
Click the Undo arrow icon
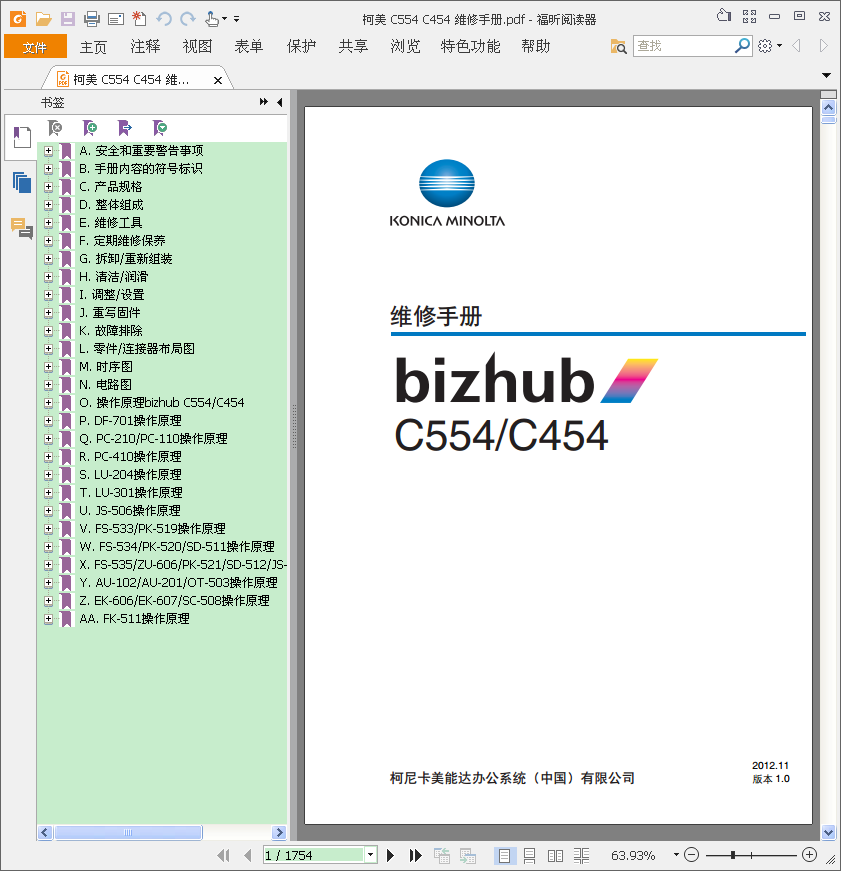coord(163,19)
